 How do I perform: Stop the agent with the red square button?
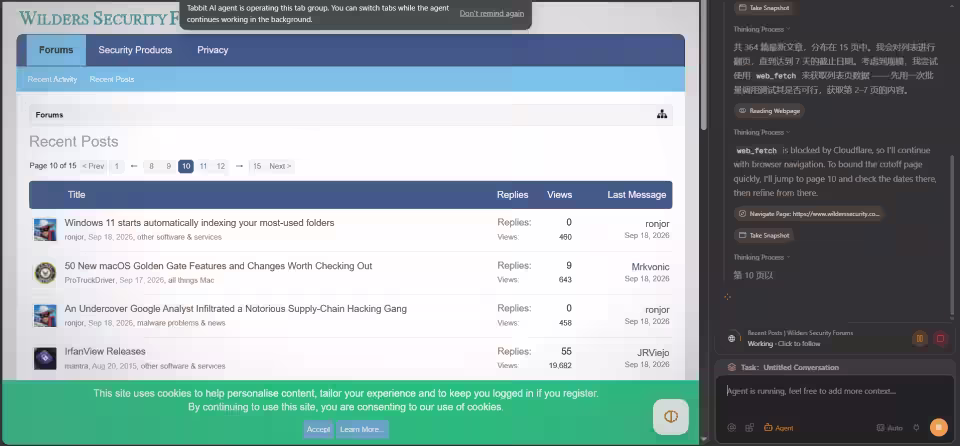point(940,338)
